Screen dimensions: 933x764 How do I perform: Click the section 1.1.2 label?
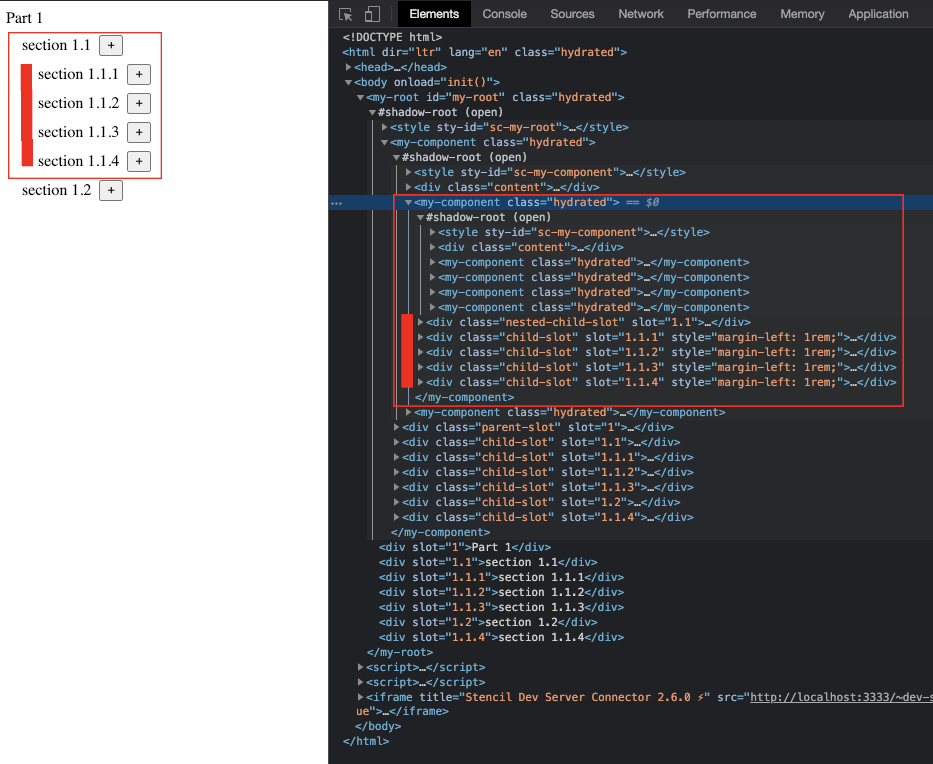pos(79,104)
